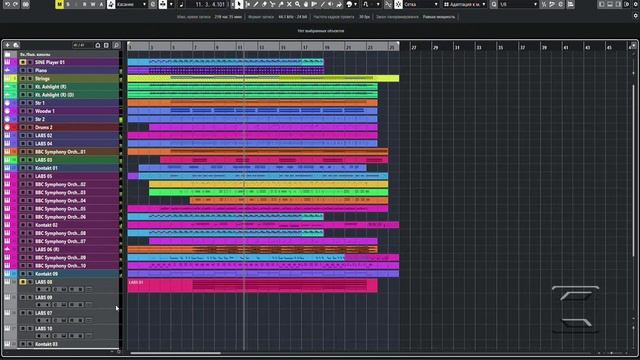The image size is (640, 360).
Task: Click bar 27 on the ruler
Action: [x=414, y=47]
